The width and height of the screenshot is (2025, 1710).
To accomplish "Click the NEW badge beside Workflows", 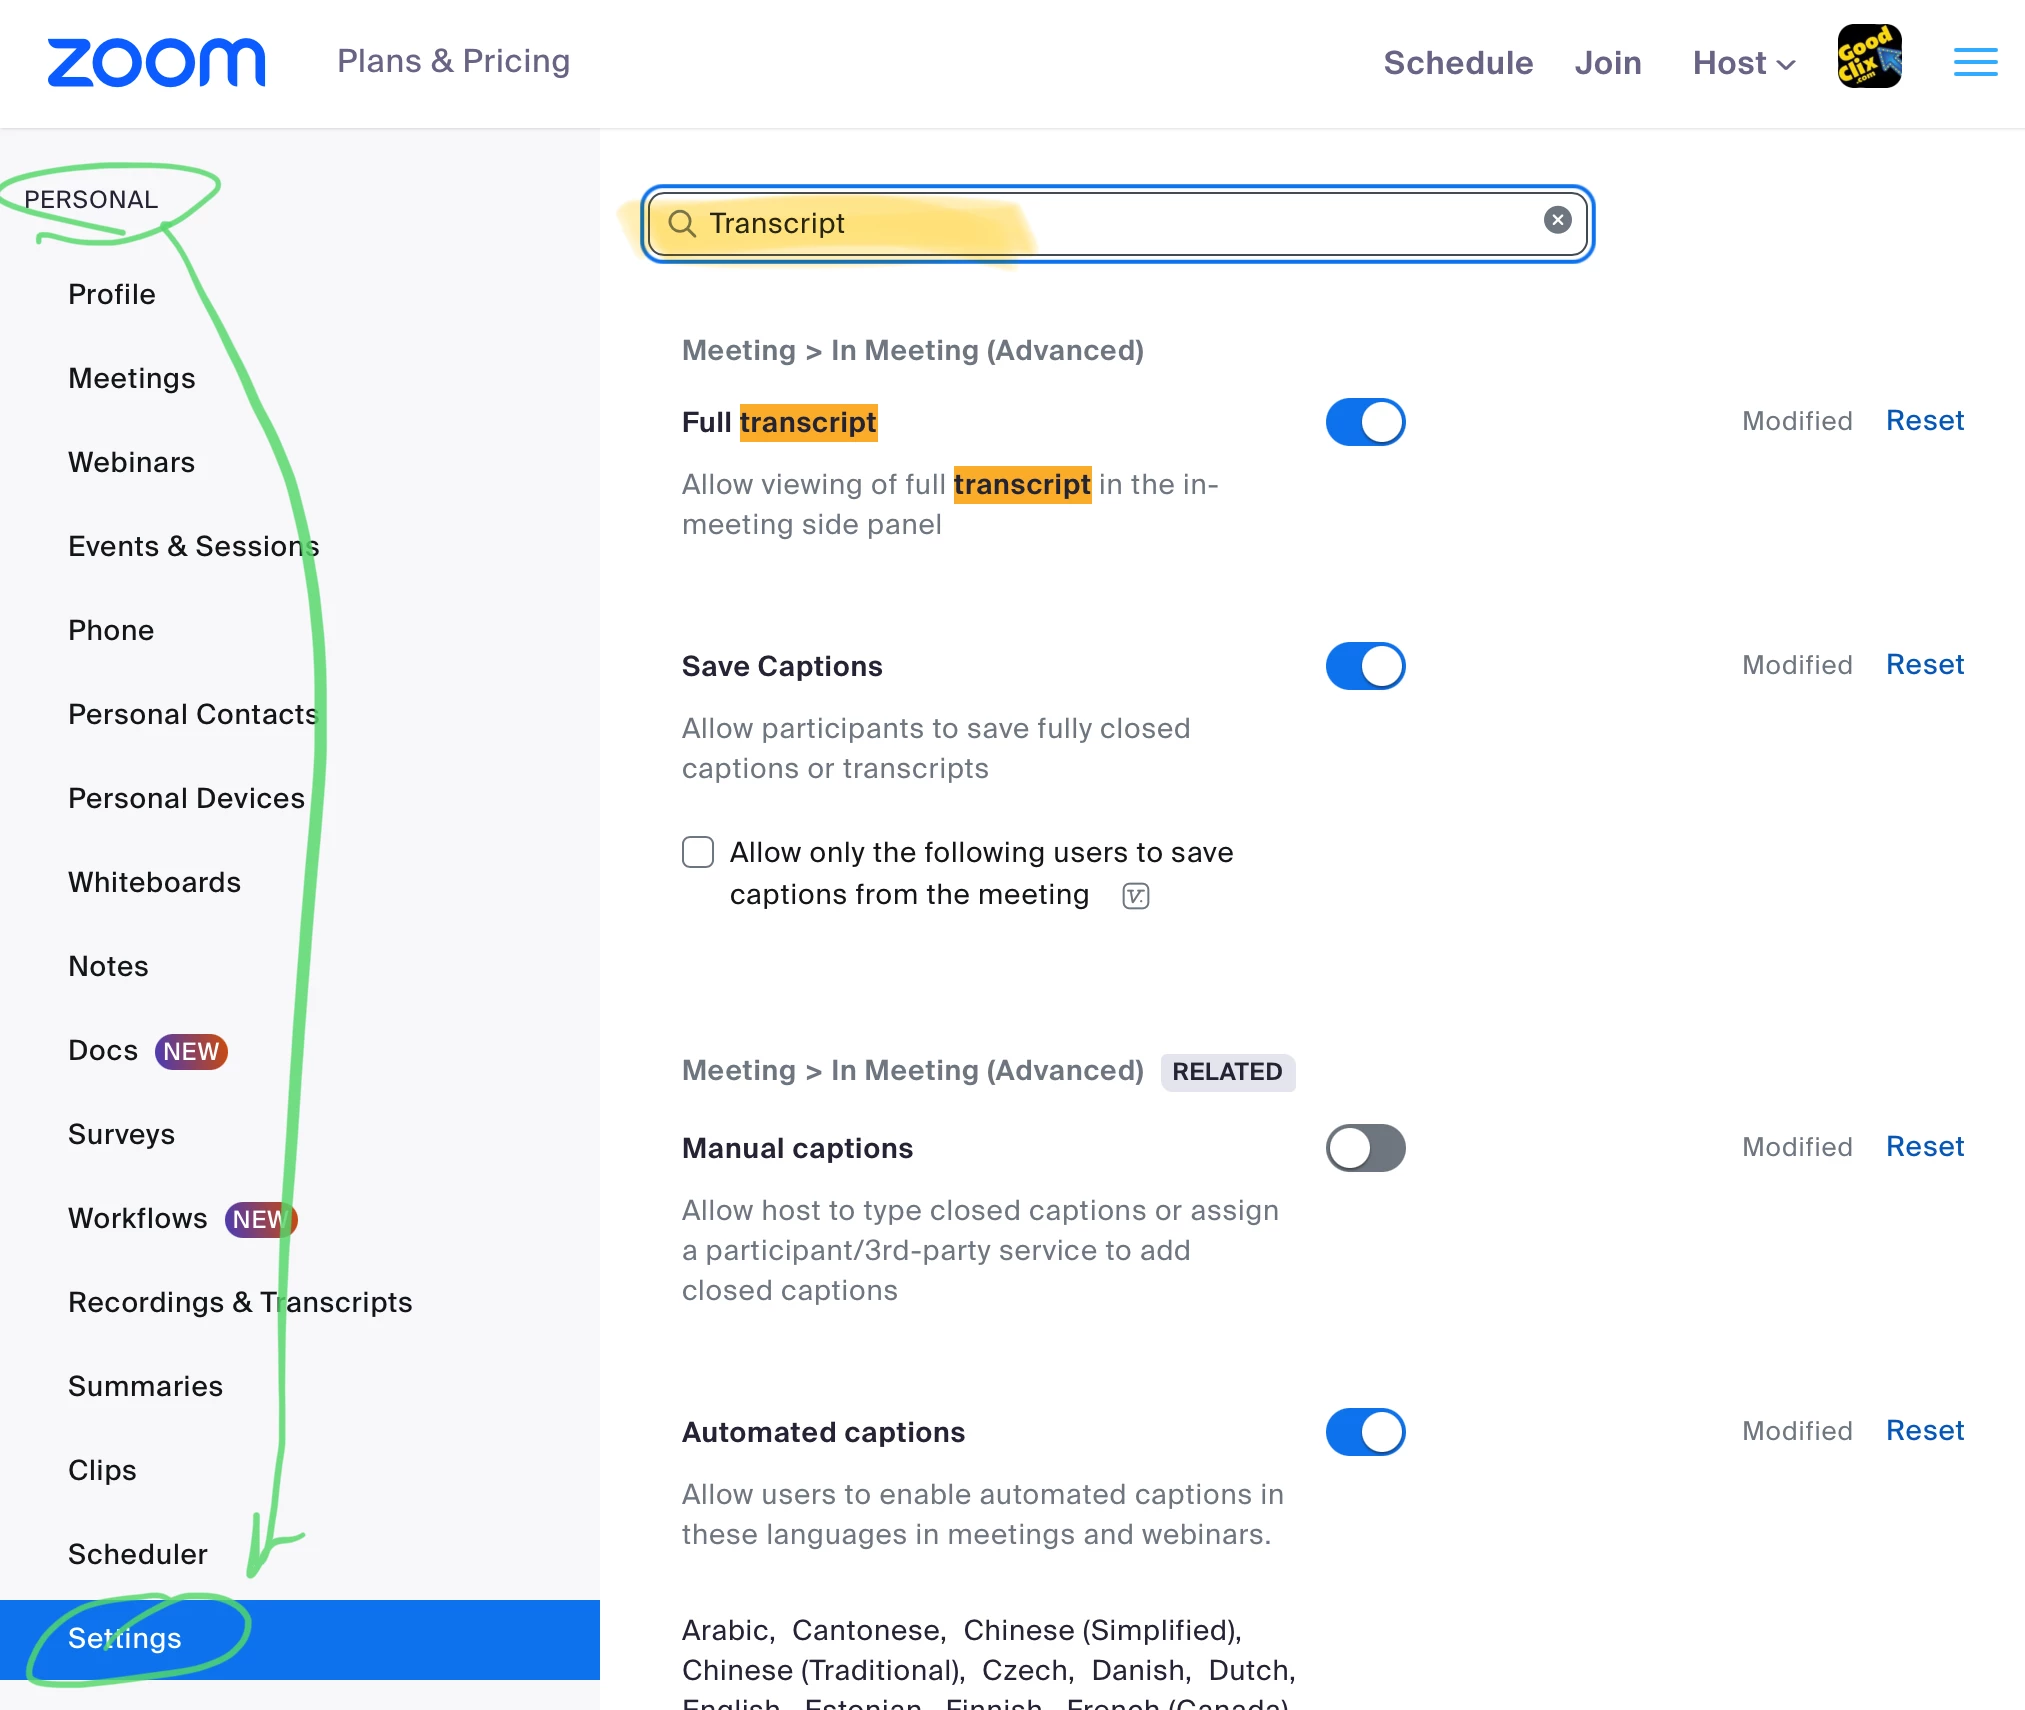I will click(x=260, y=1219).
